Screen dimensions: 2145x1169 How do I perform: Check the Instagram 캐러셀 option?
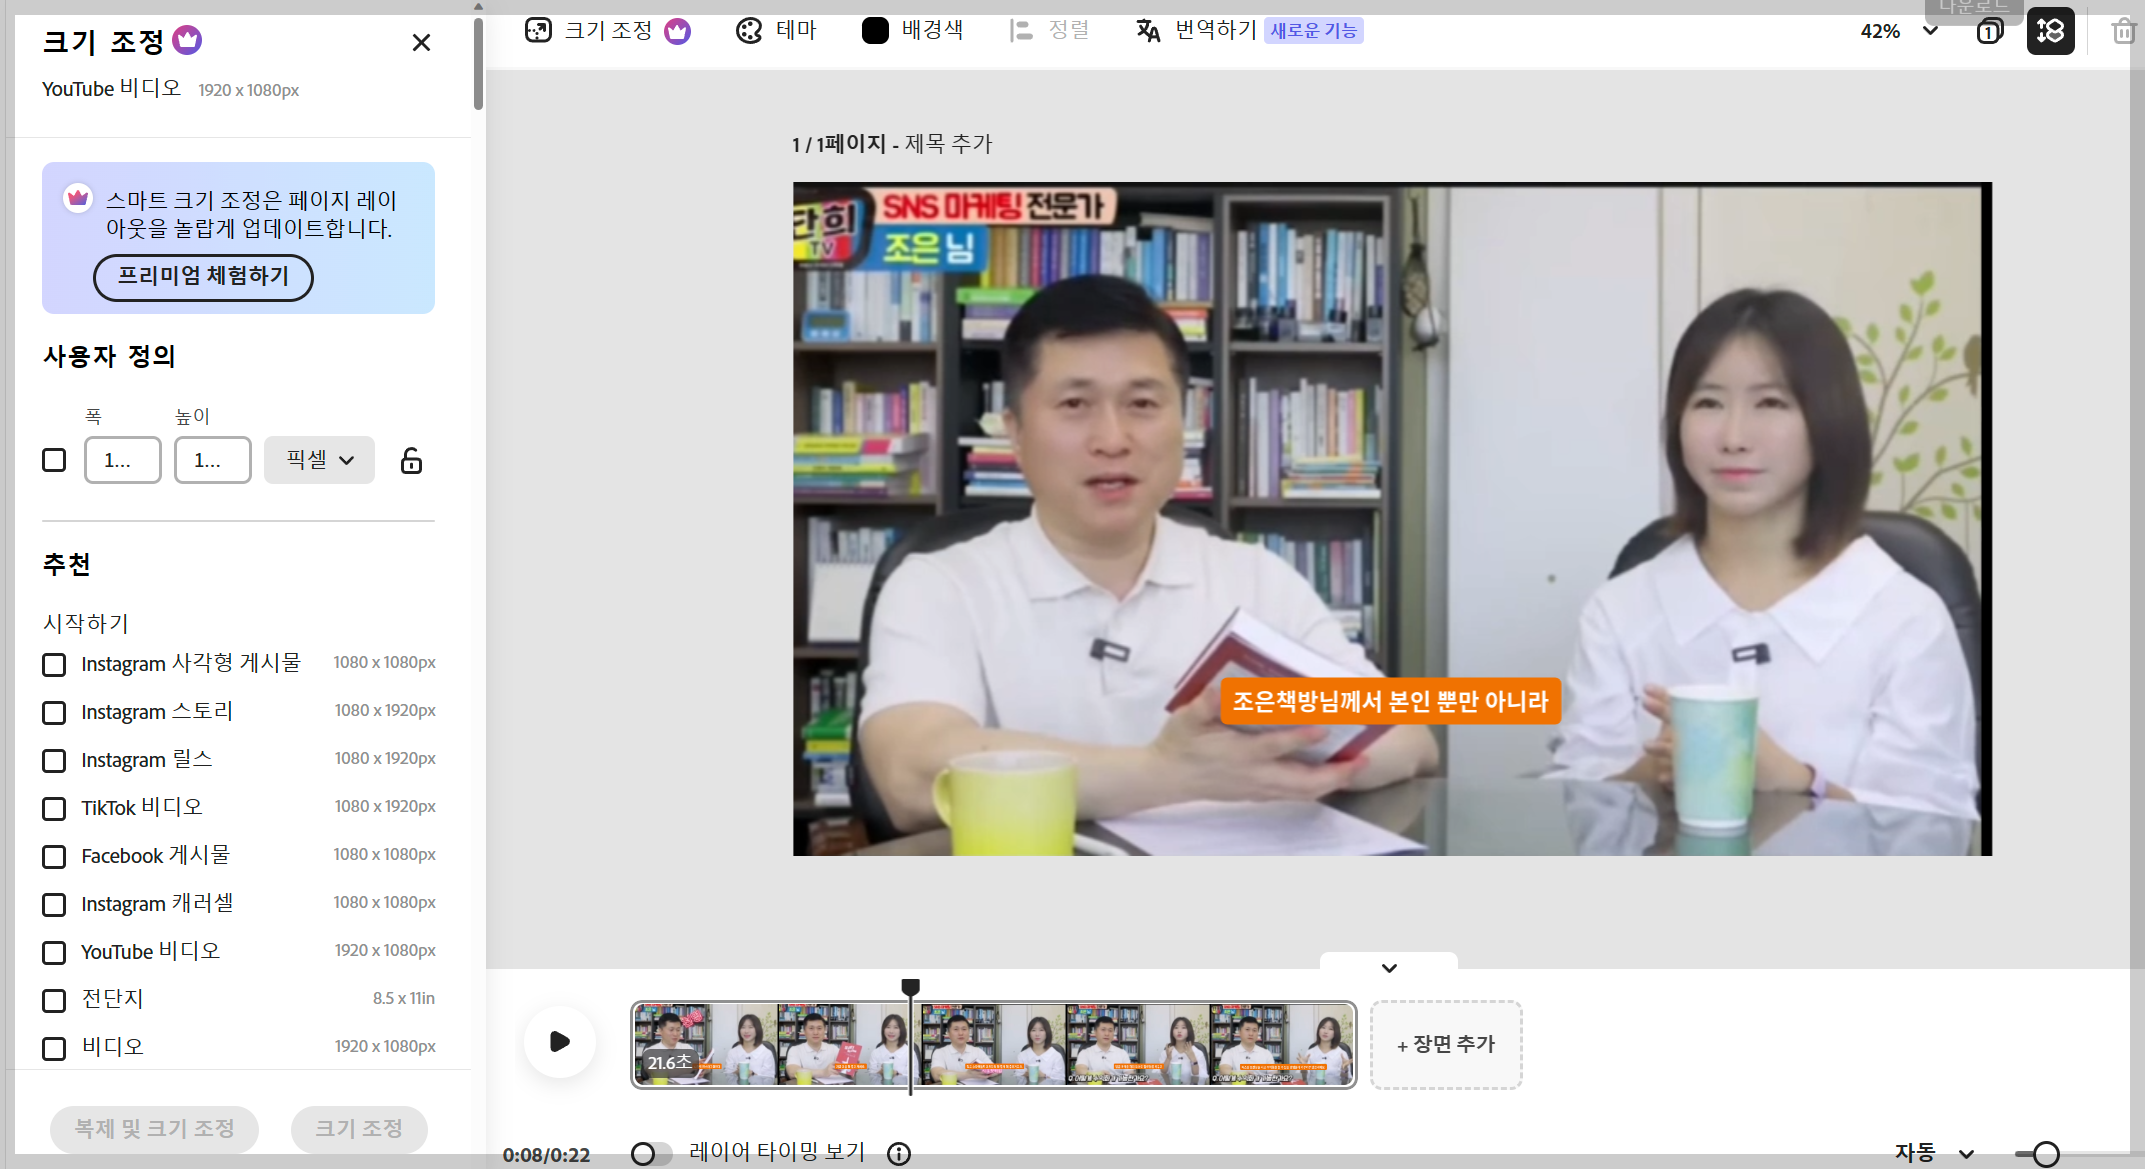click(x=54, y=905)
